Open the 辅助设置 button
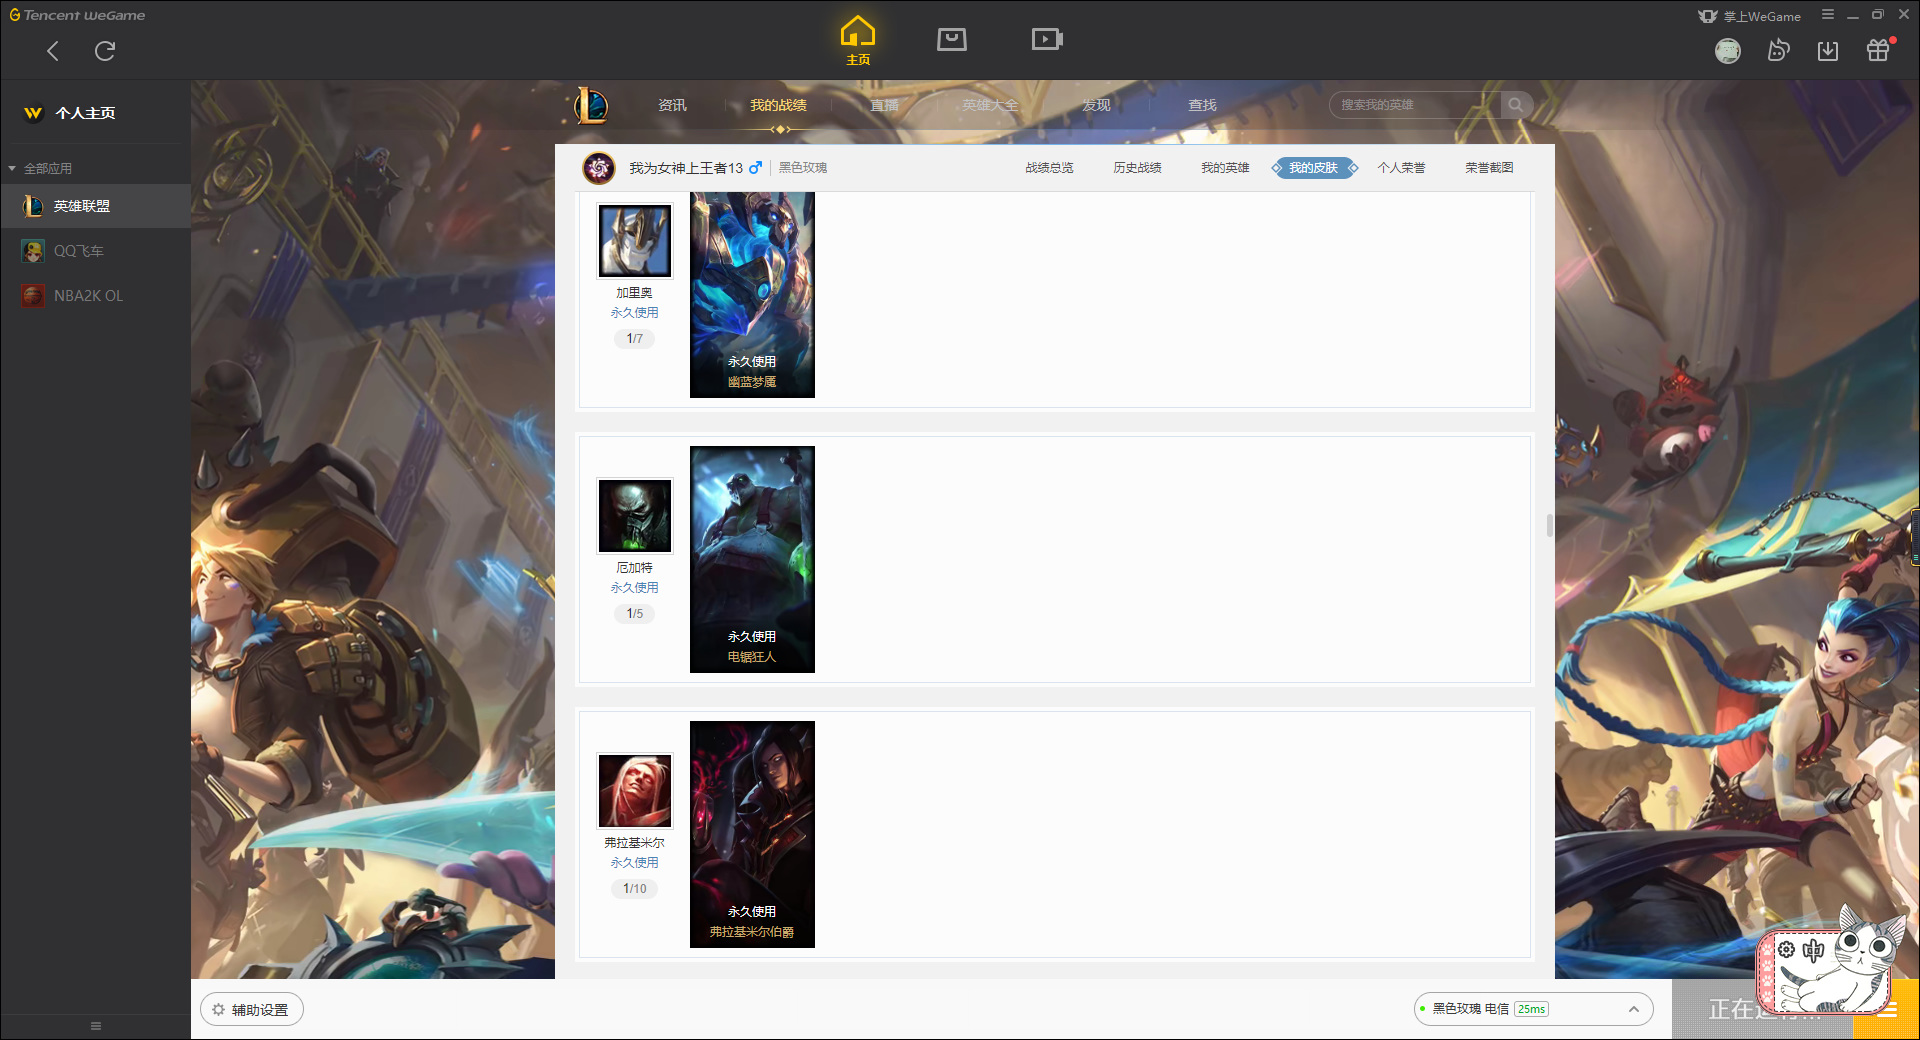Screen dimensions: 1920x1040 click(x=252, y=1010)
